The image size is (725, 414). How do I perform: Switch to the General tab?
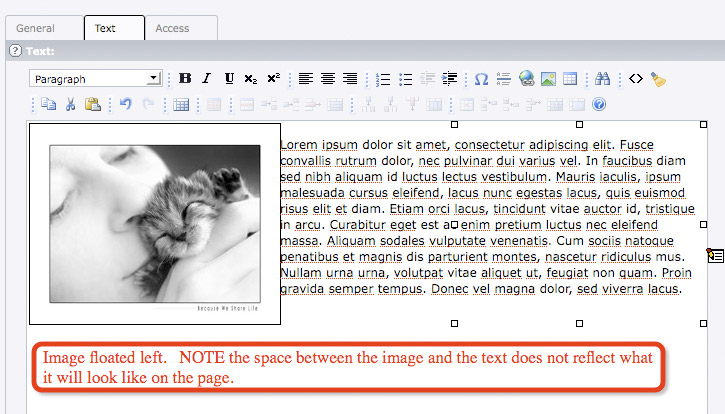pos(35,28)
